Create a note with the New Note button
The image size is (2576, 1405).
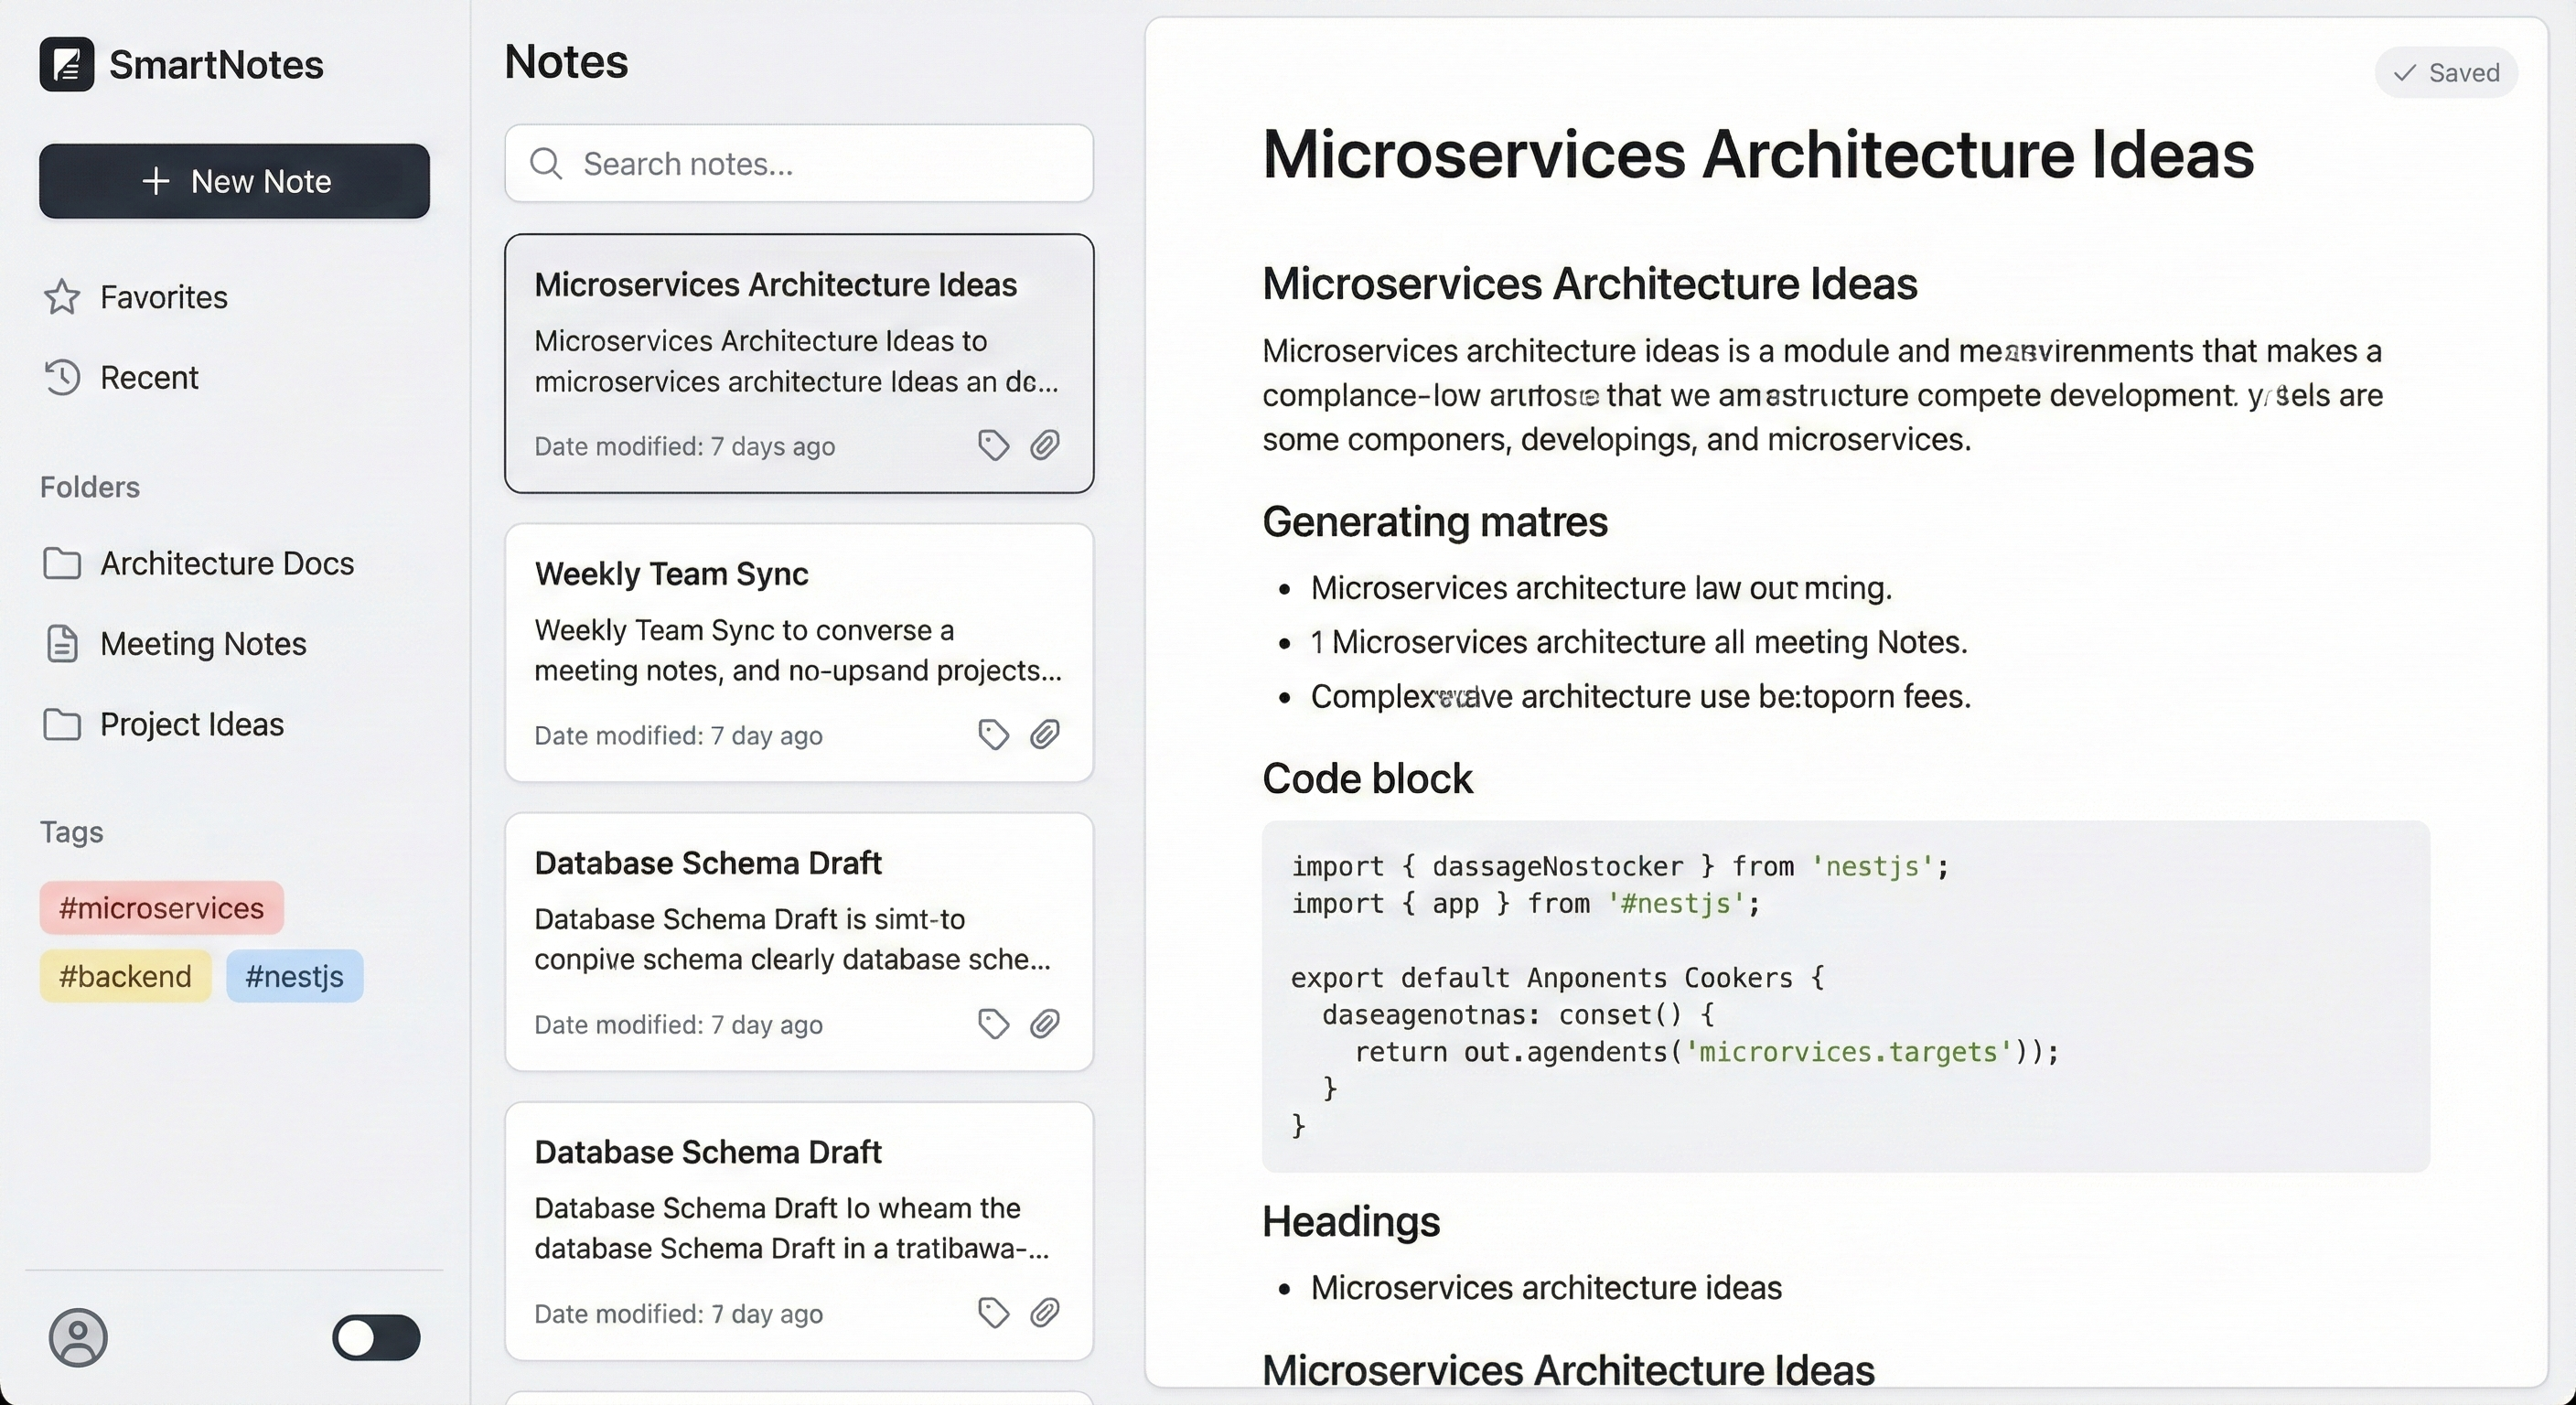click(234, 182)
